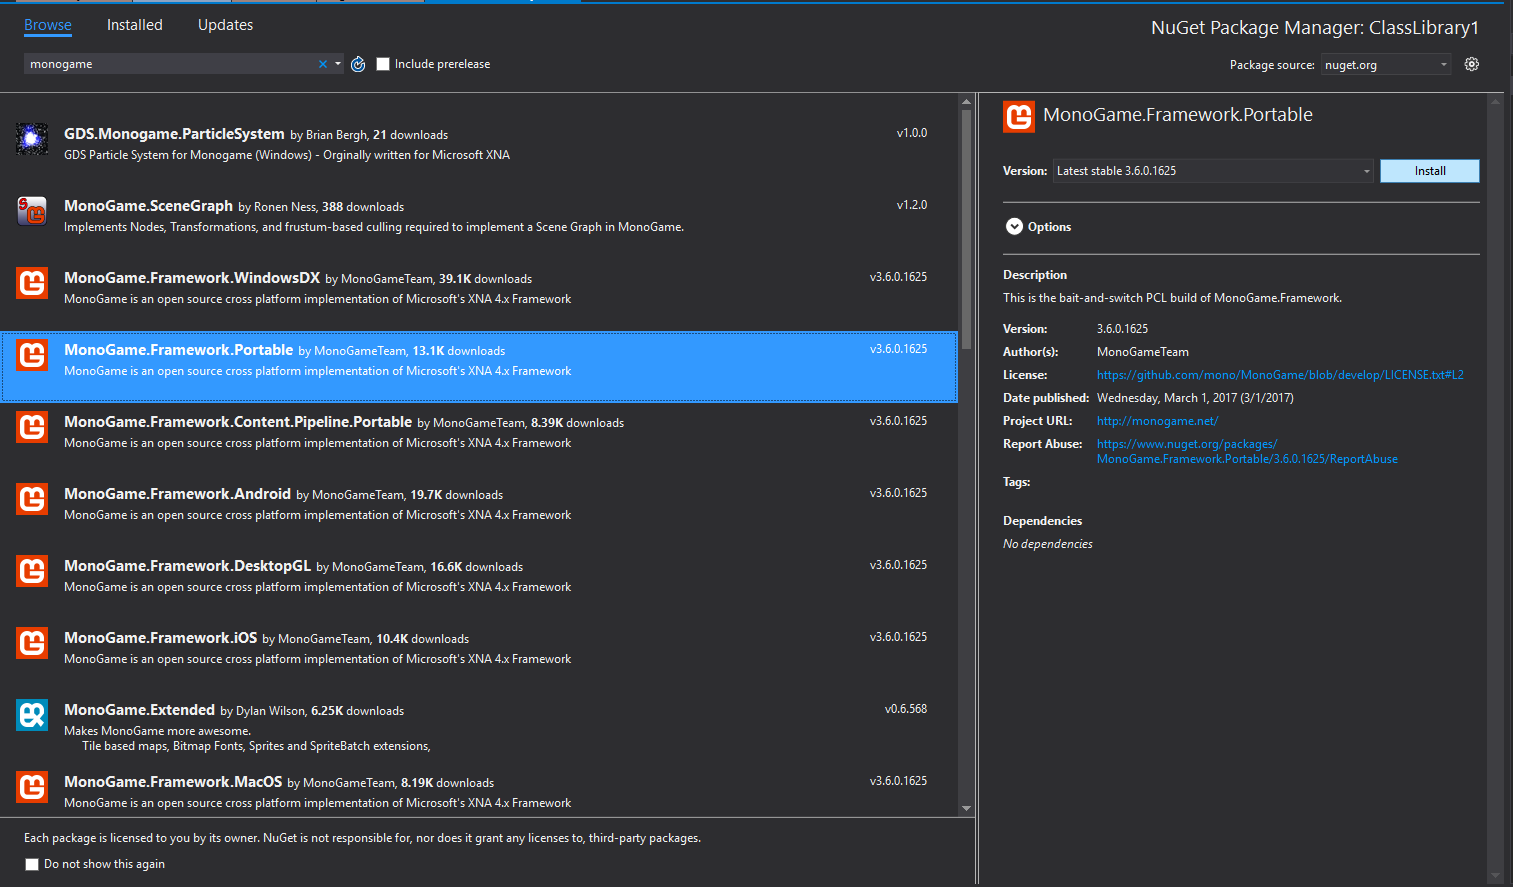Open the search history dropdown arrow
The height and width of the screenshot is (887, 1513).
pyautogui.click(x=338, y=64)
